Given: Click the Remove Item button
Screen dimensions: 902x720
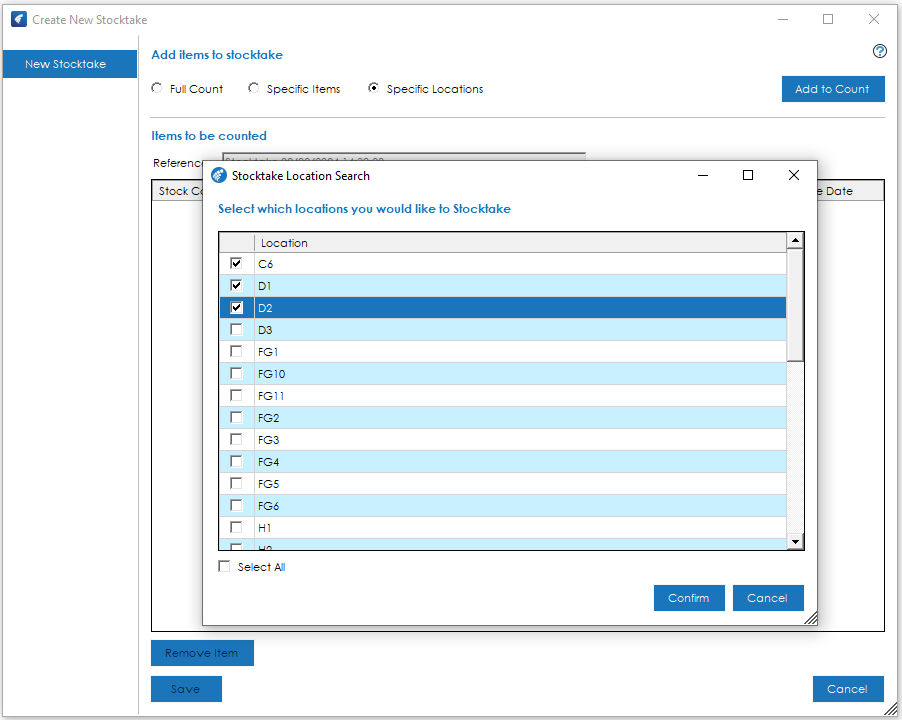Looking at the screenshot, I should click(x=202, y=652).
